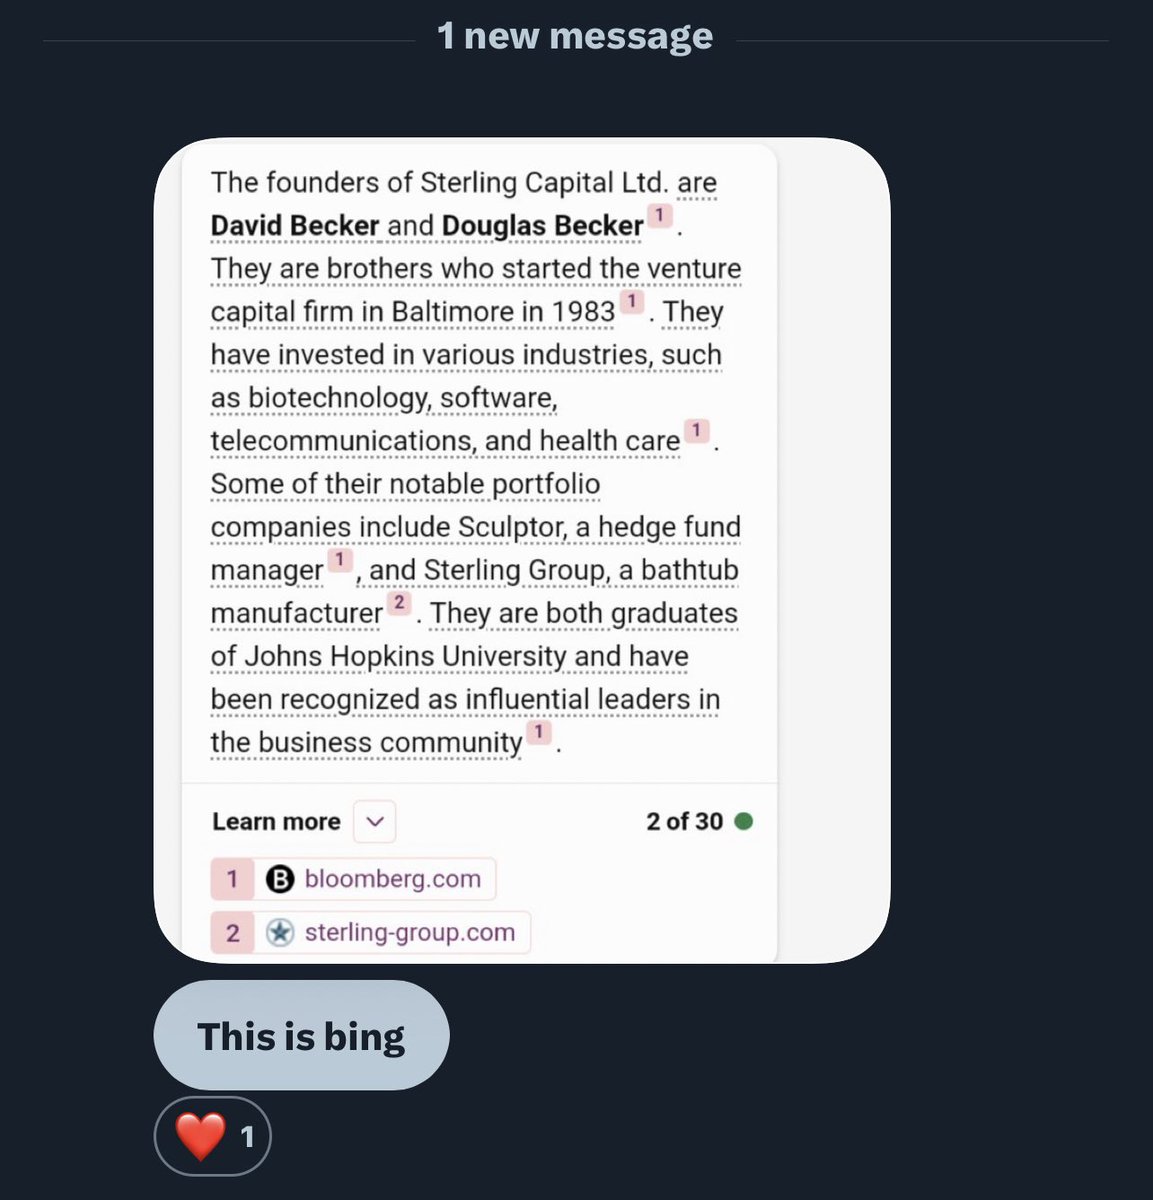The width and height of the screenshot is (1153, 1200).
Task: Click the '1 new message' divider label
Action: [x=575, y=36]
